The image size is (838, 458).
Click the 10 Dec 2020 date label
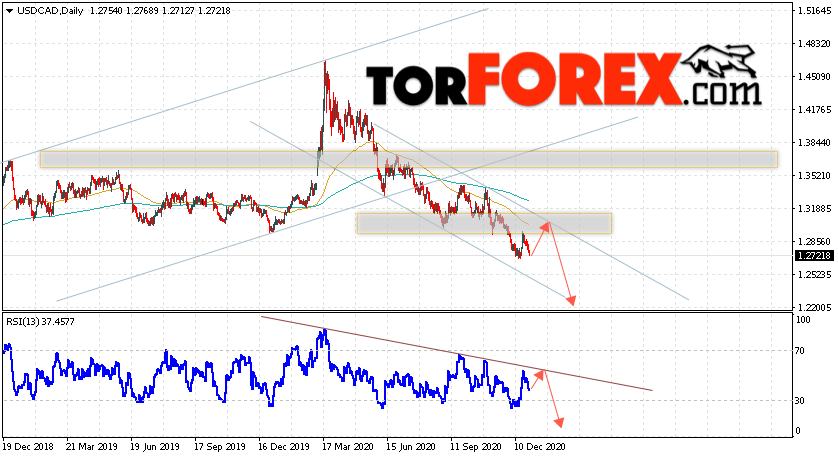click(539, 447)
